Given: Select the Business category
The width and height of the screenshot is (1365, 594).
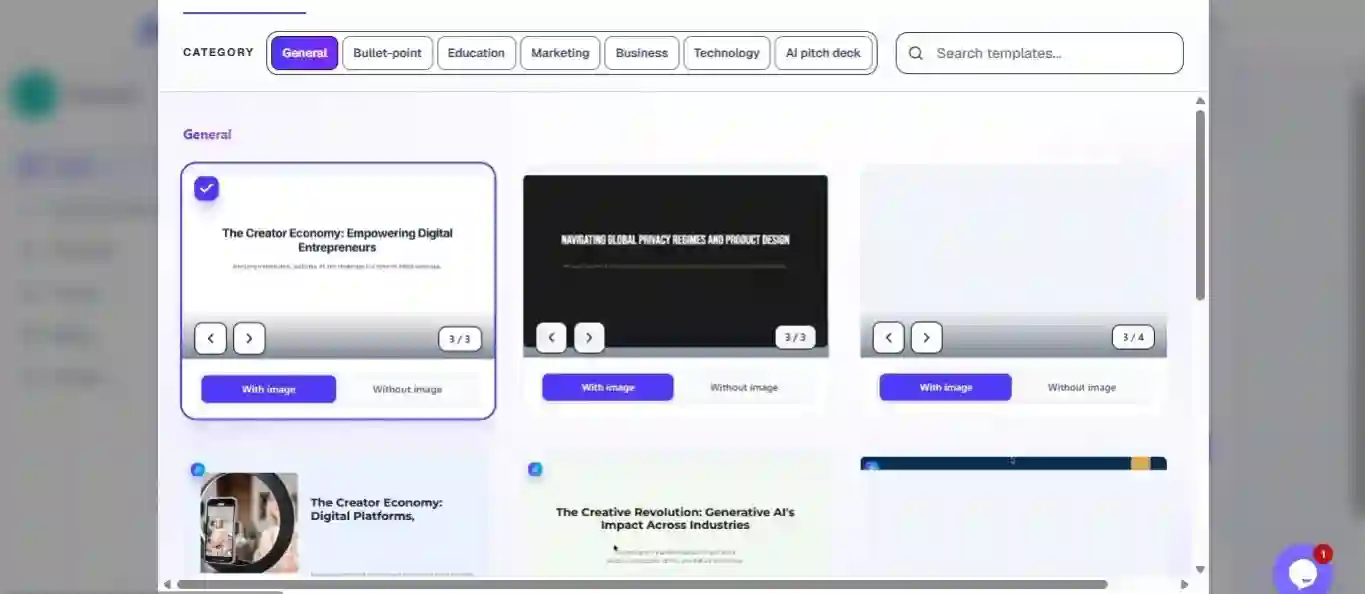Looking at the screenshot, I should (x=641, y=53).
